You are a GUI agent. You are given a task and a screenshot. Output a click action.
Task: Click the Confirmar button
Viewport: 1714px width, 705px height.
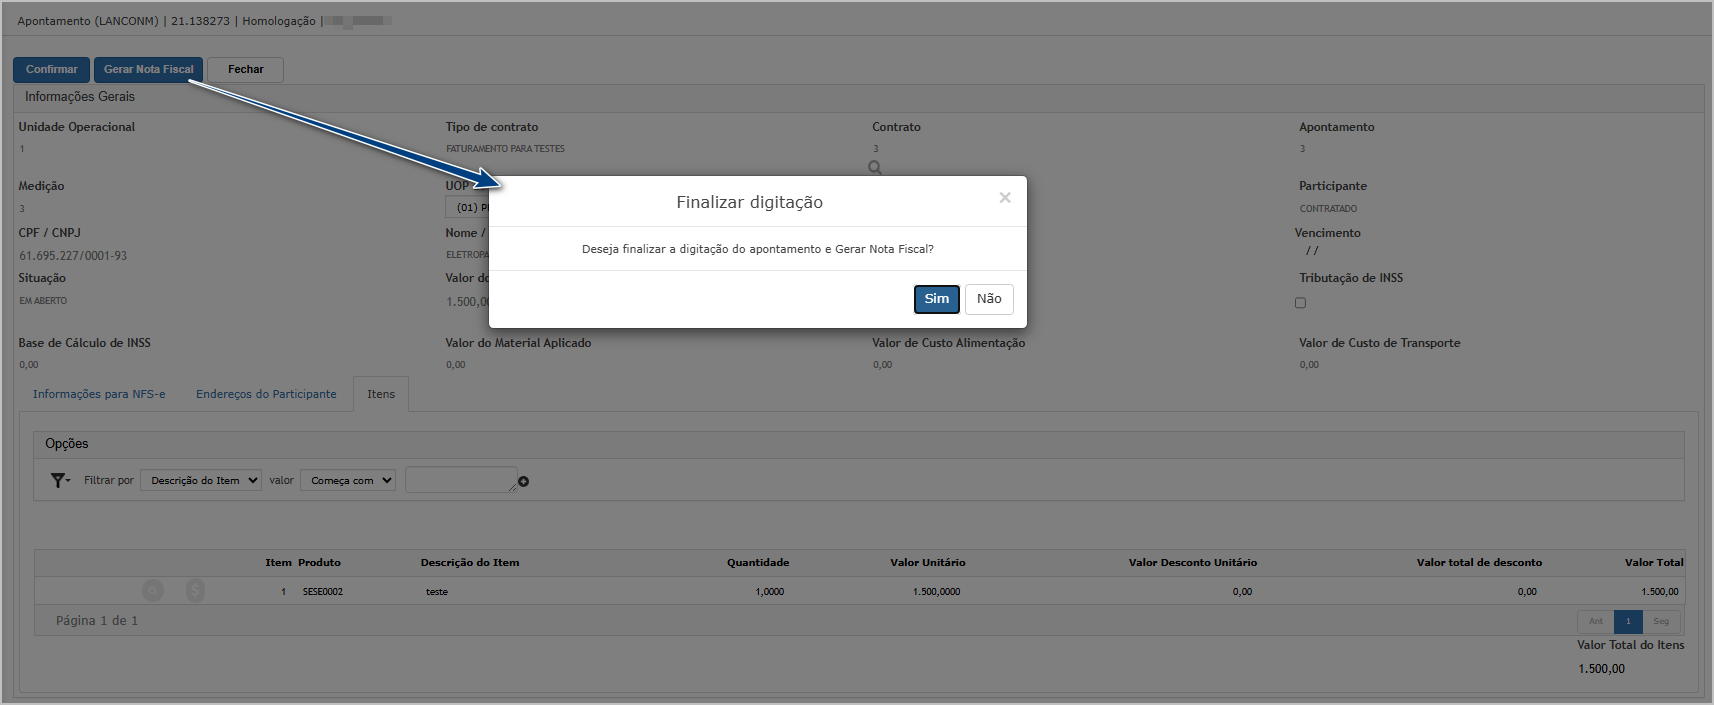[51, 70]
